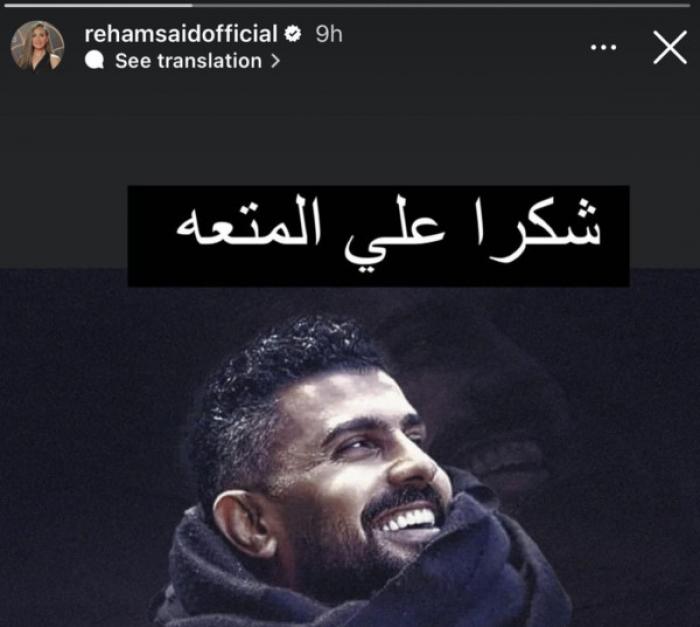Tap the man's visible ear in the photo
The width and height of the screenshot is (700, 627).
click(243, 523)
